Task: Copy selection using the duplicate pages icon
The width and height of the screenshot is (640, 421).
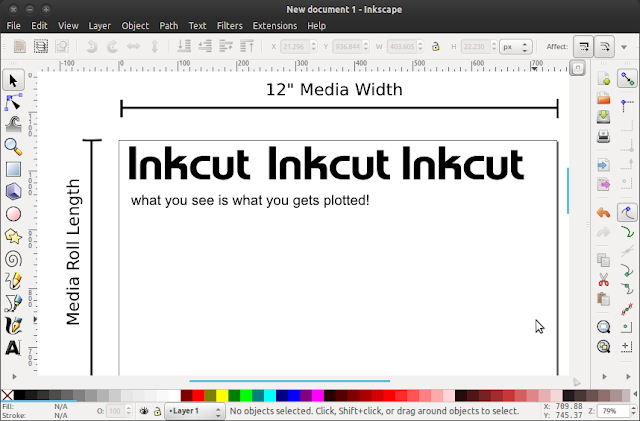Action: [x=603, y=260]
